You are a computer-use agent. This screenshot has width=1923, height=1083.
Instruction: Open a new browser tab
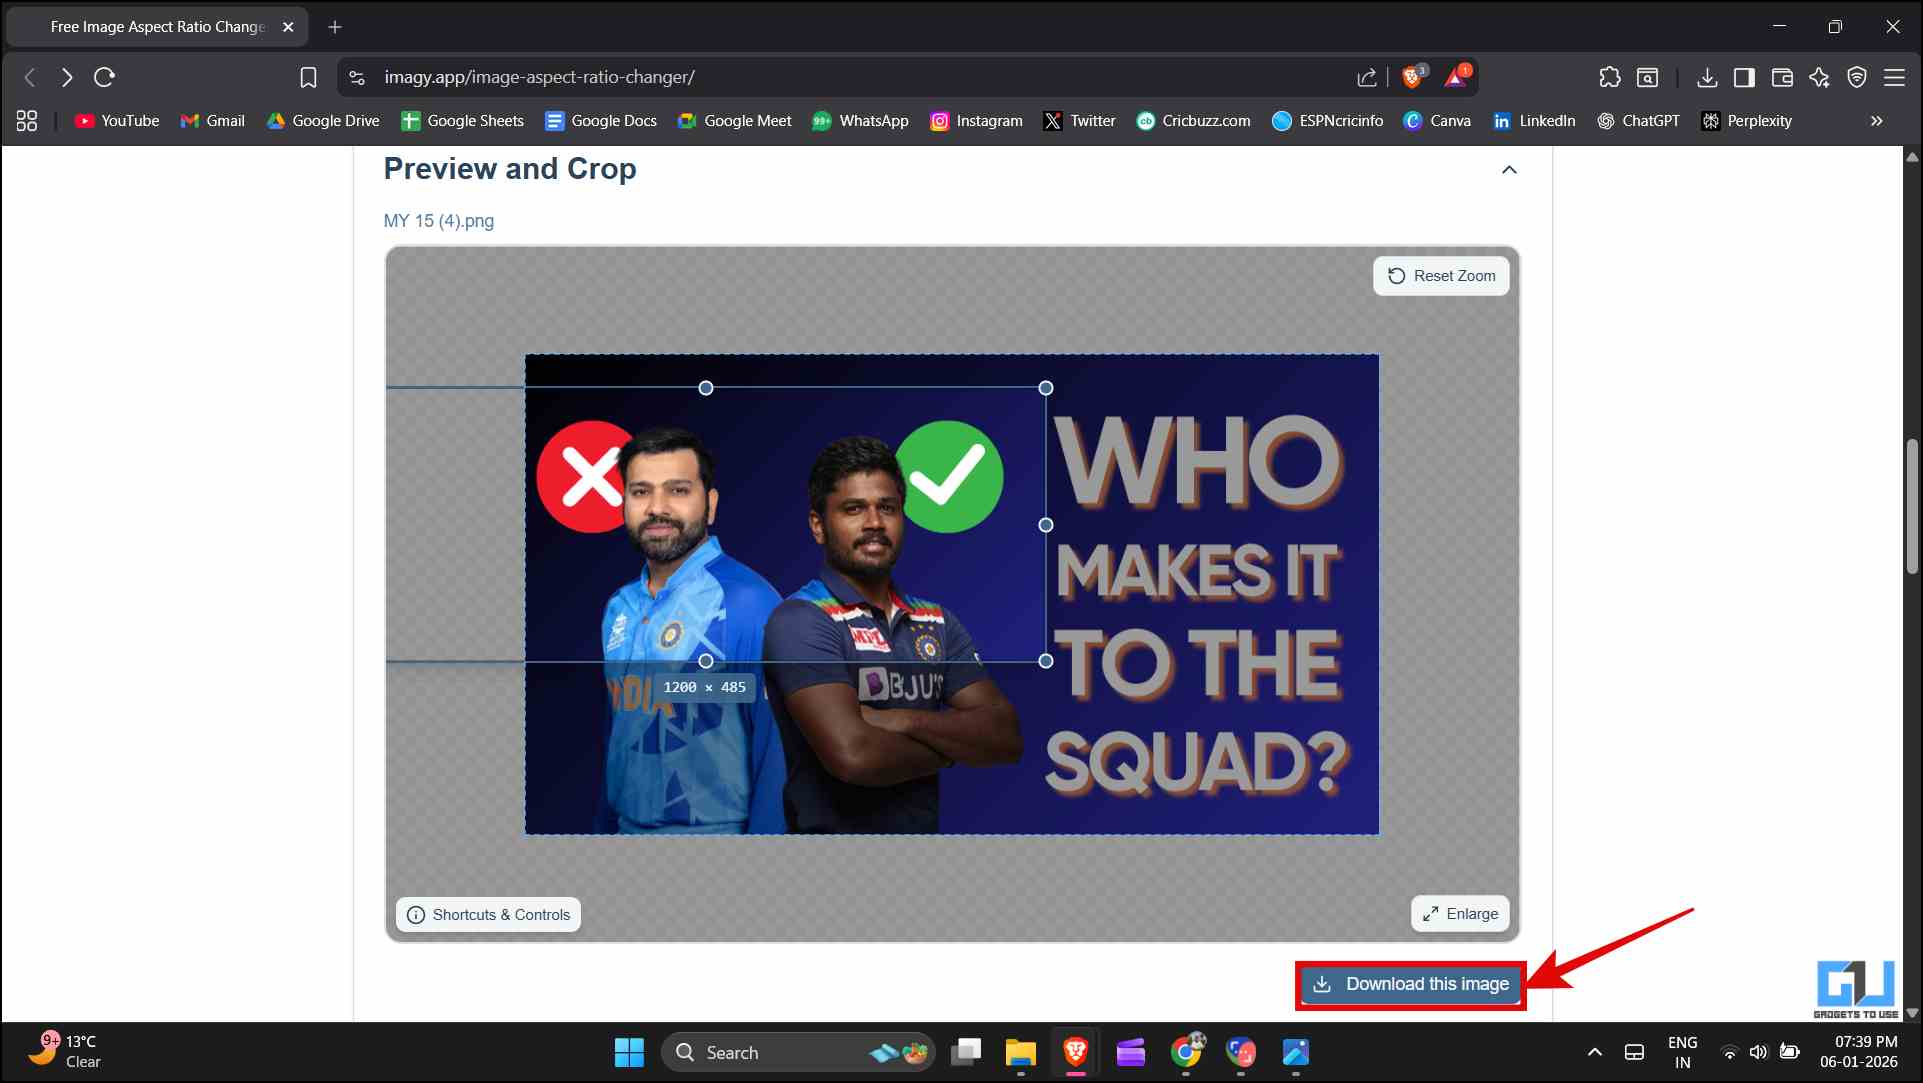pyautogui.click(x=335, y=27)
